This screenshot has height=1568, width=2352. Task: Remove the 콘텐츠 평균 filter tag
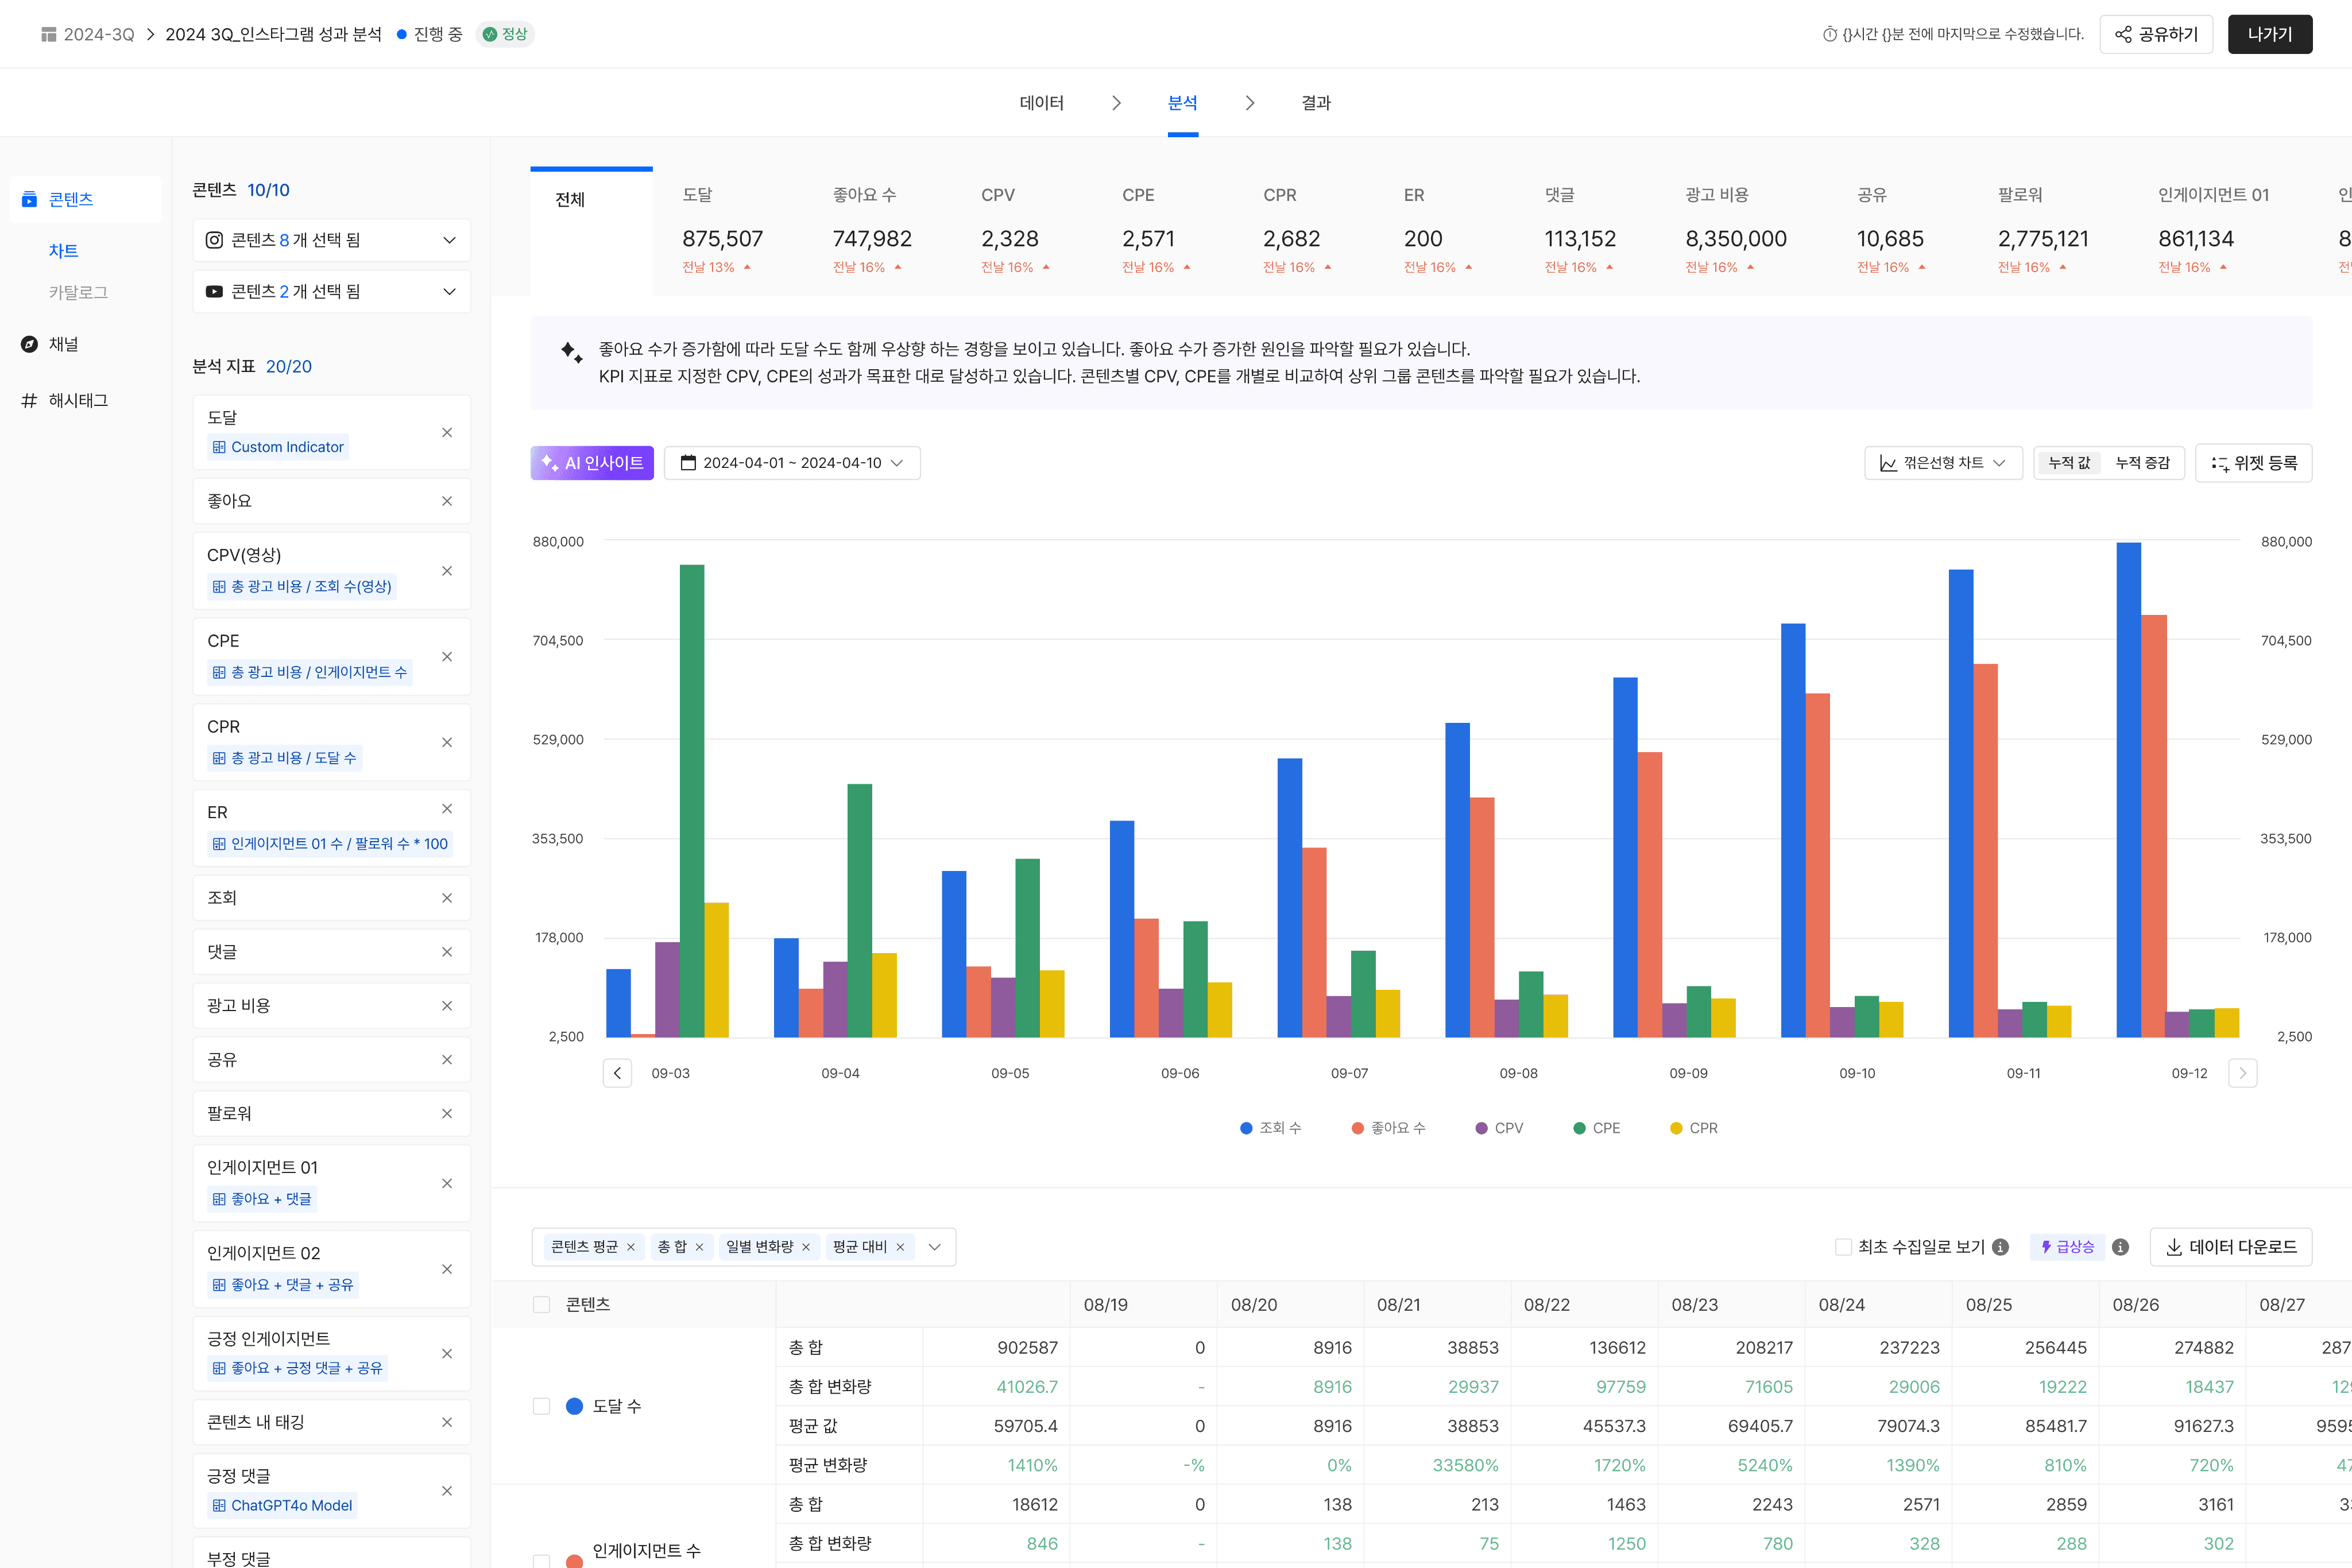631,1247
